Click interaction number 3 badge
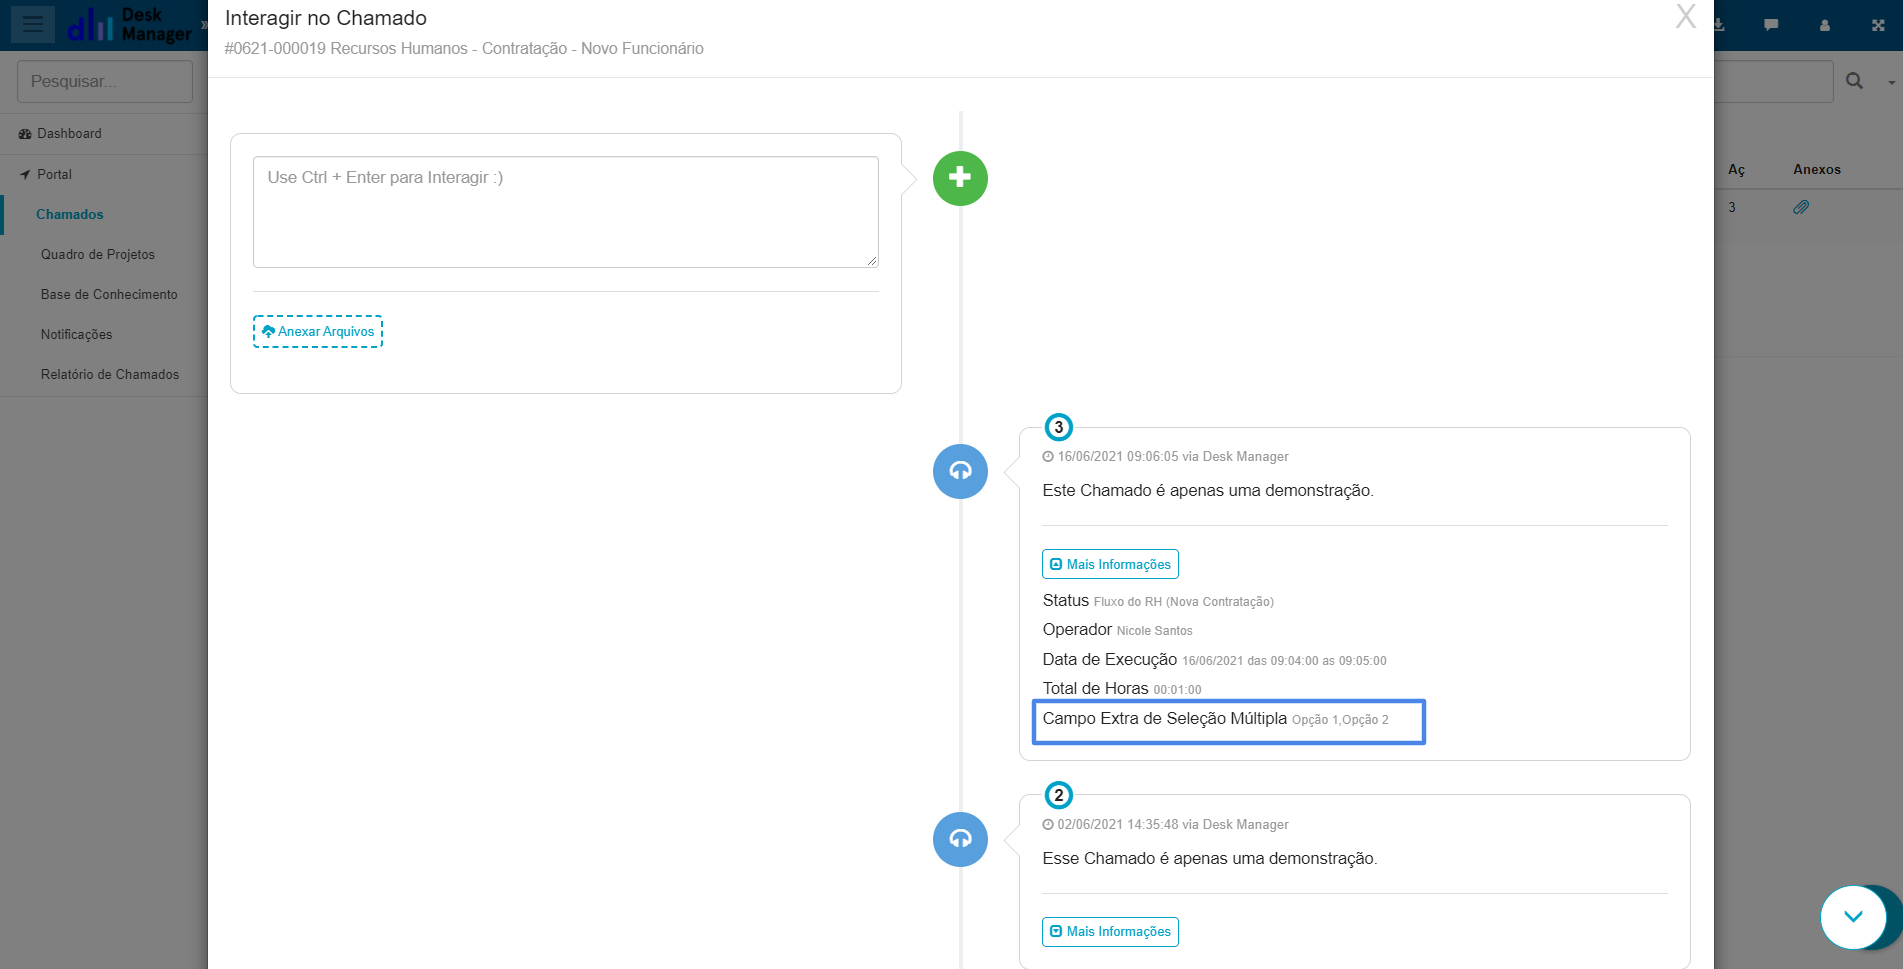The image size is (1903, 969). tap(1059, 427)
